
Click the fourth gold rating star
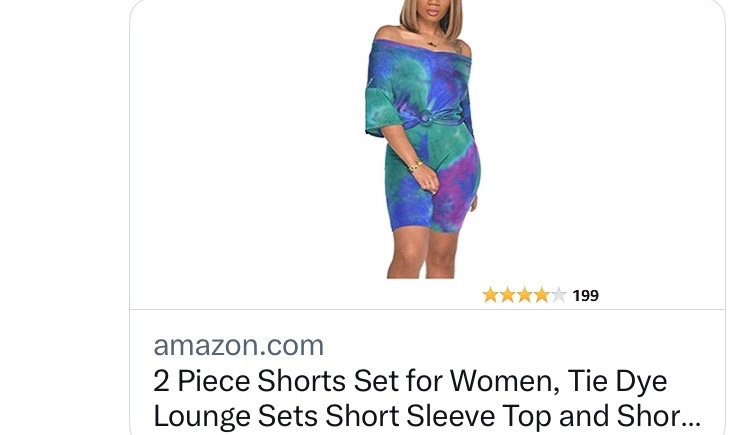point(541,295)
